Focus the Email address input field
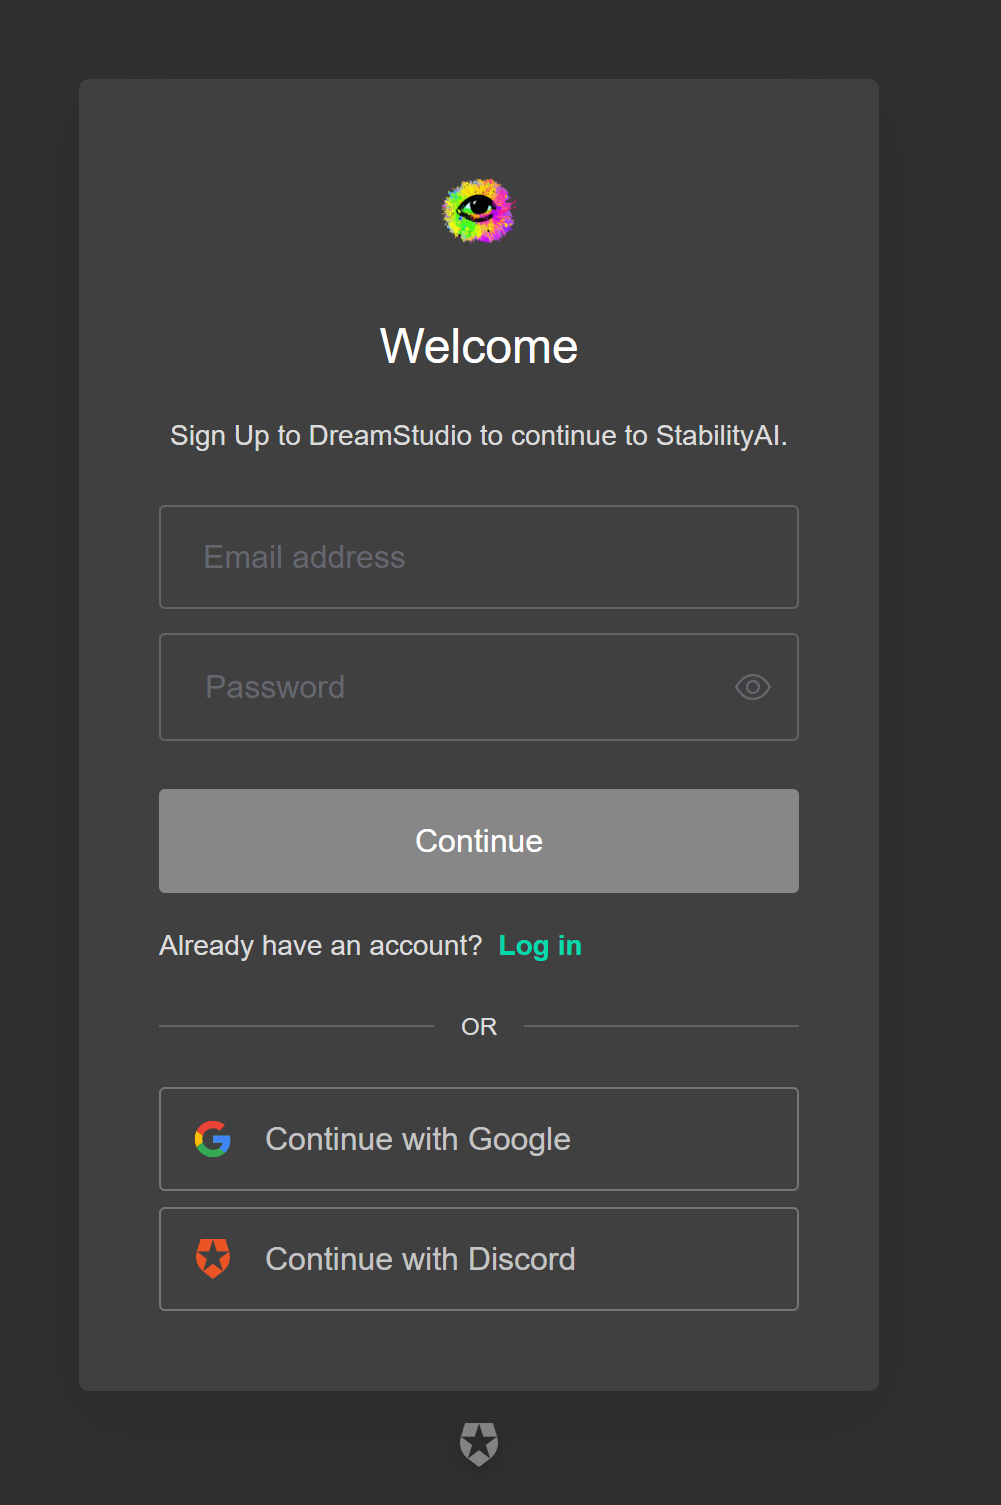Viewport: 1001px width, 1505px height. point(479,557)
